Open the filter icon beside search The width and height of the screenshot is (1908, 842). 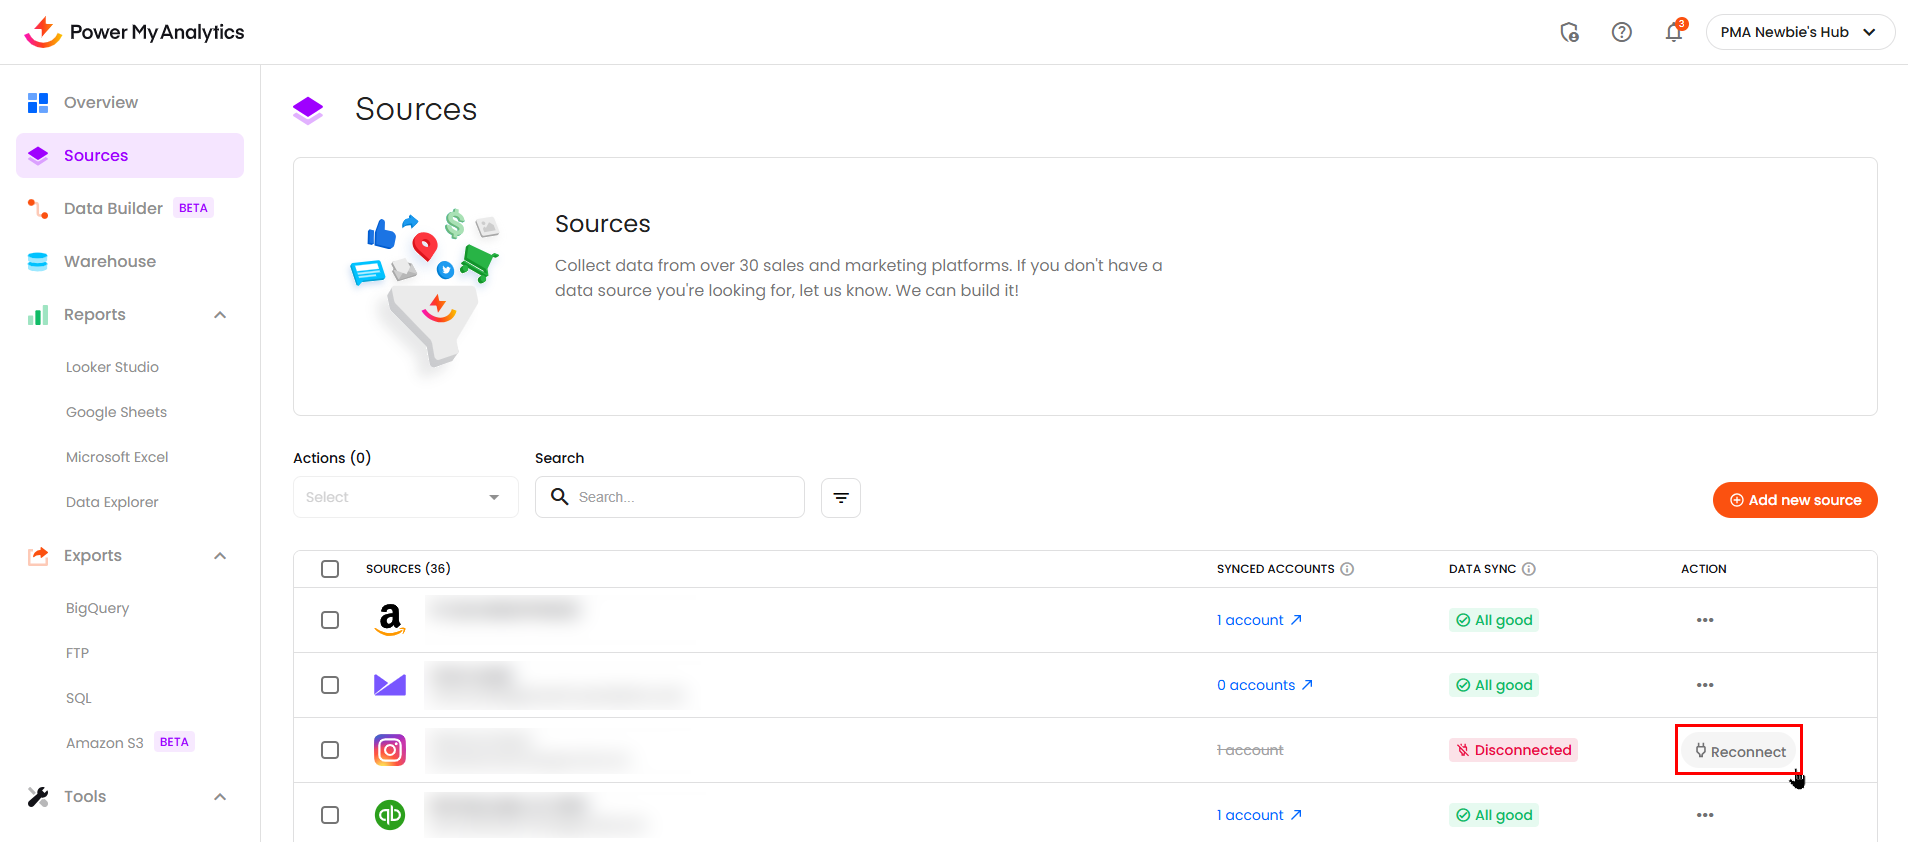pyautogui.click(x=840, y=498)
